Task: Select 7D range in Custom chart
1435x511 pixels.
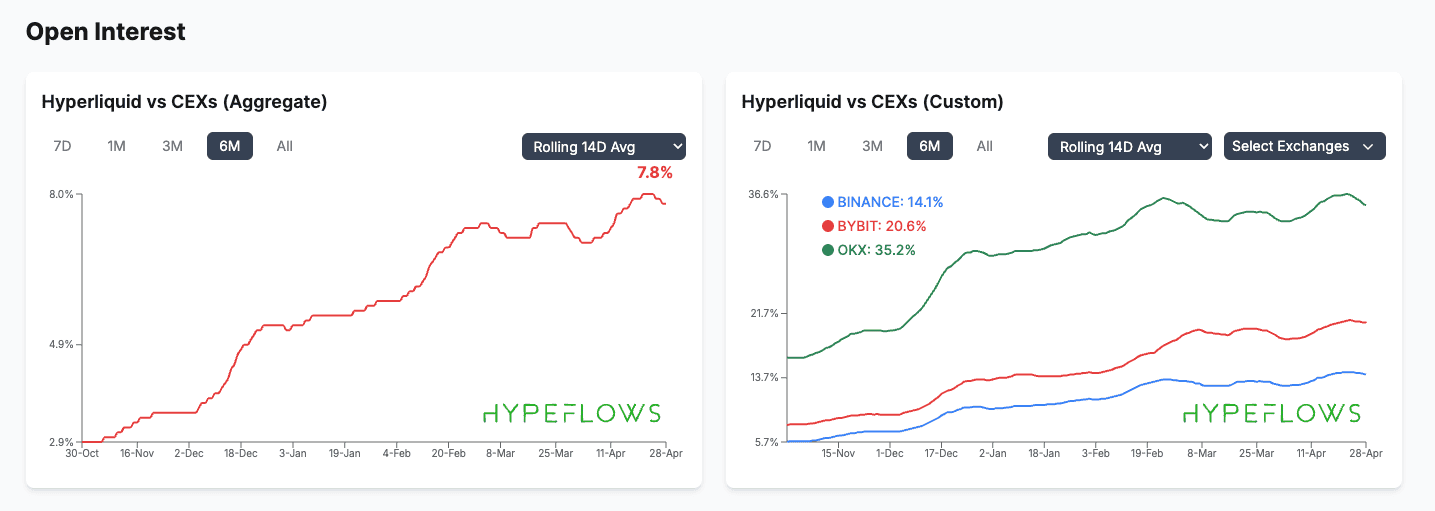Action: click(762, 146)
